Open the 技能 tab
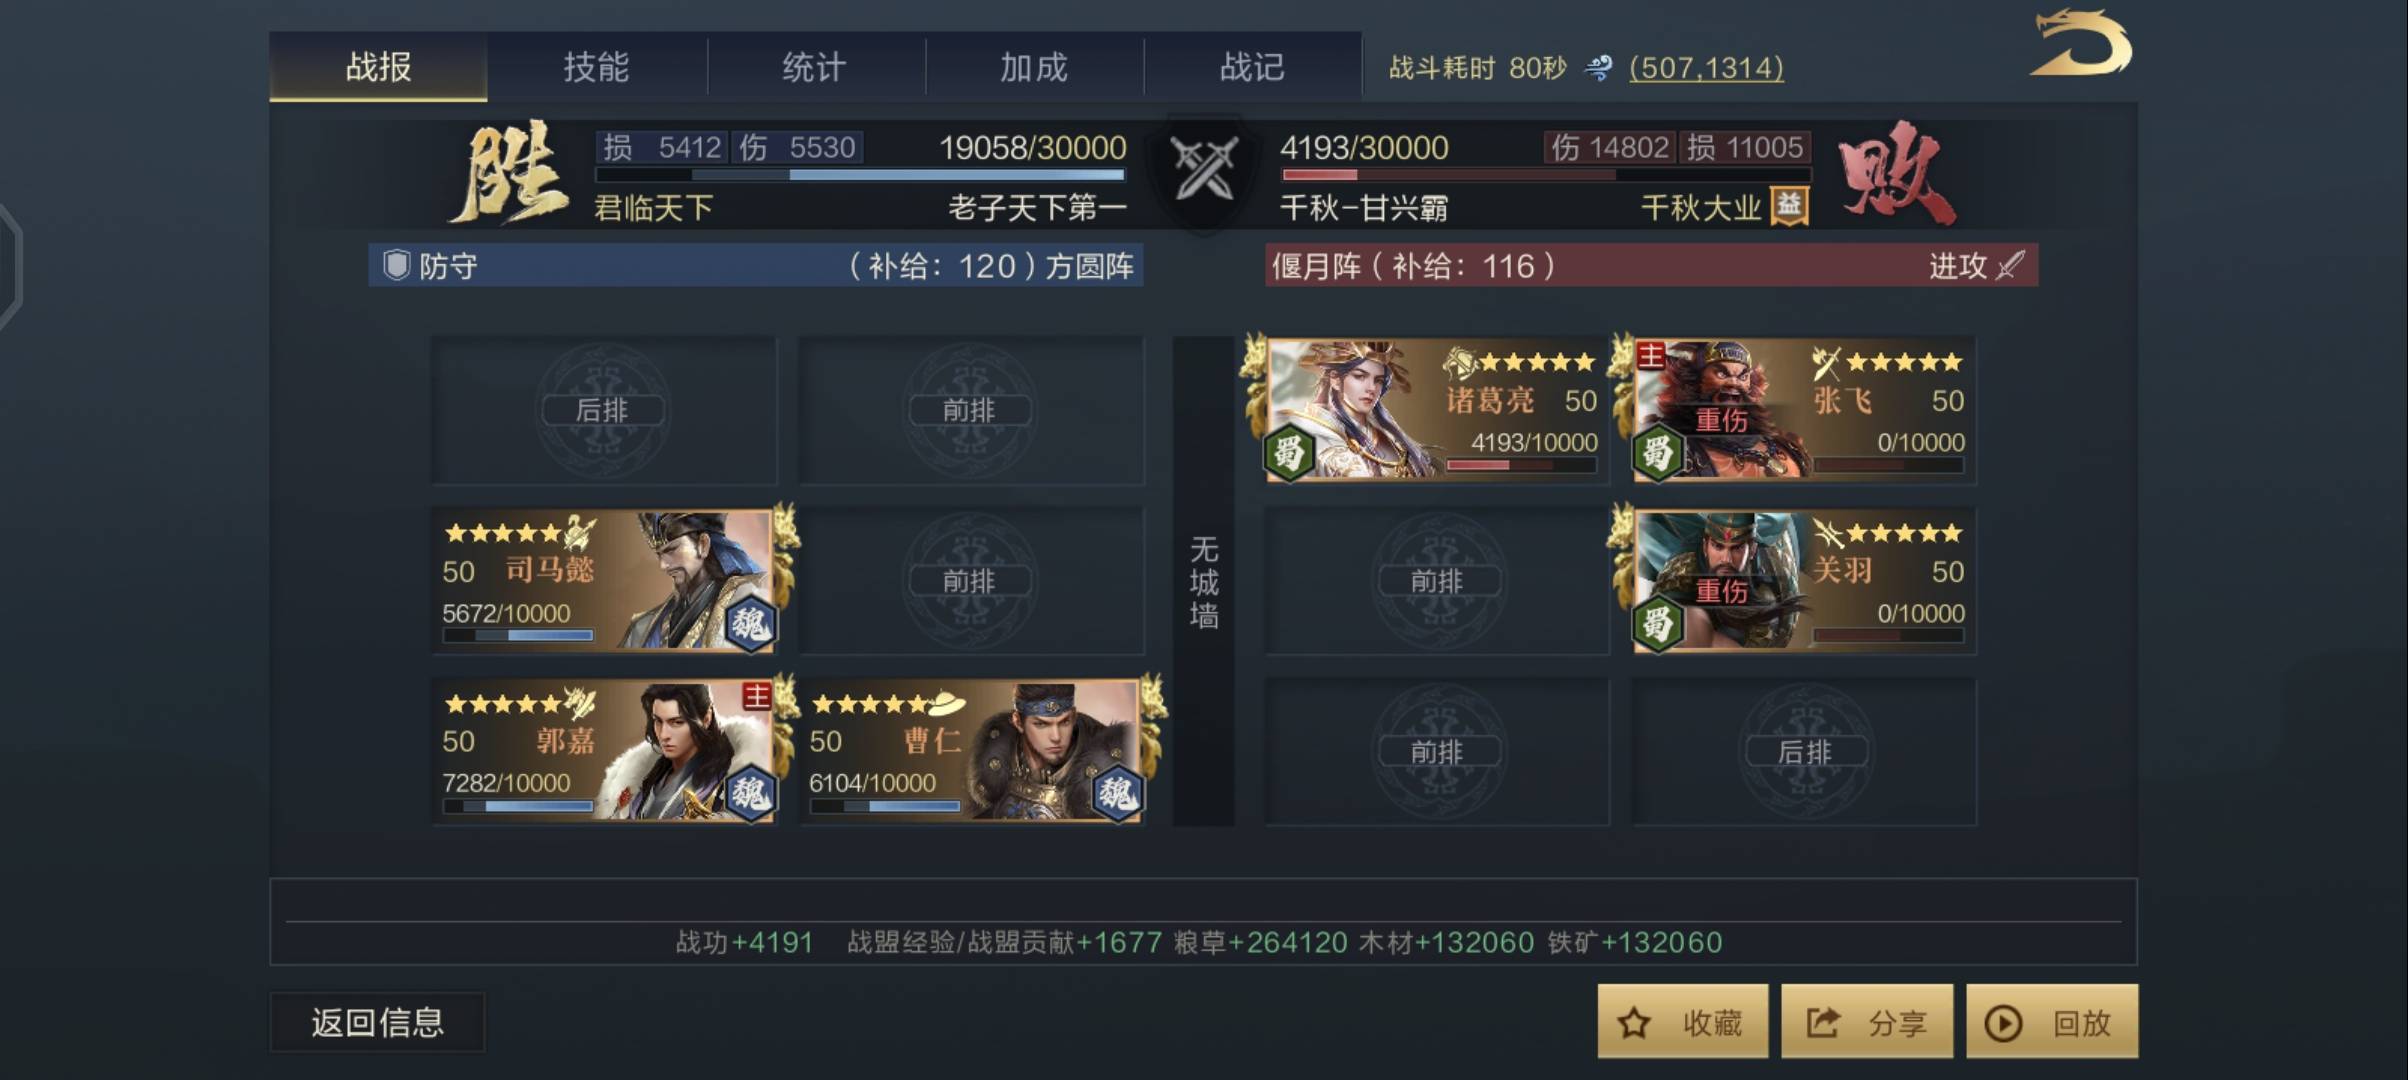Image resolution: width=2408 pixels, height=1080 pixels. 597,67
